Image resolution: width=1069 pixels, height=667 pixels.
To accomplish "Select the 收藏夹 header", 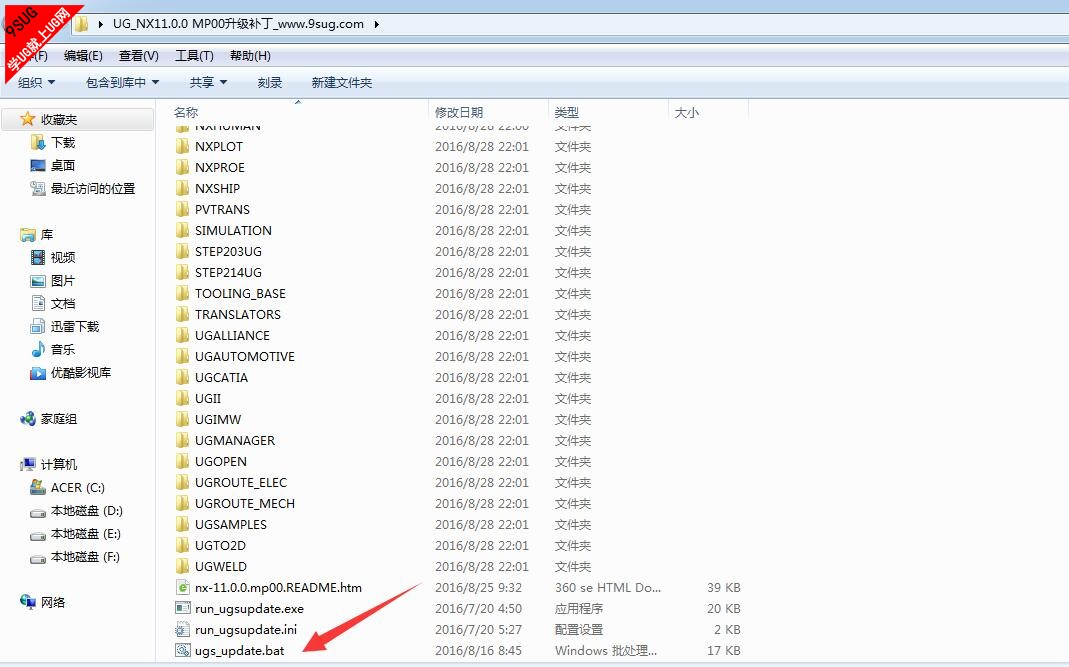I will (77, 119).
